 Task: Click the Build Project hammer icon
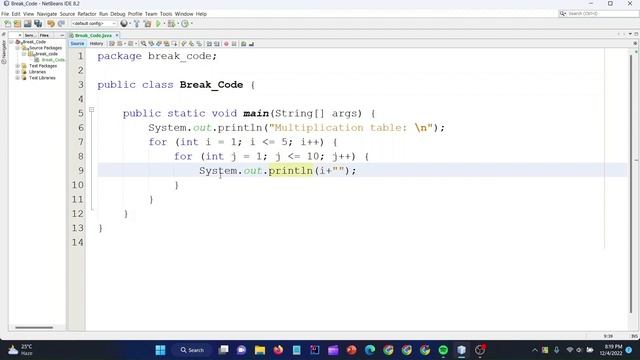(x=137, y=24)
